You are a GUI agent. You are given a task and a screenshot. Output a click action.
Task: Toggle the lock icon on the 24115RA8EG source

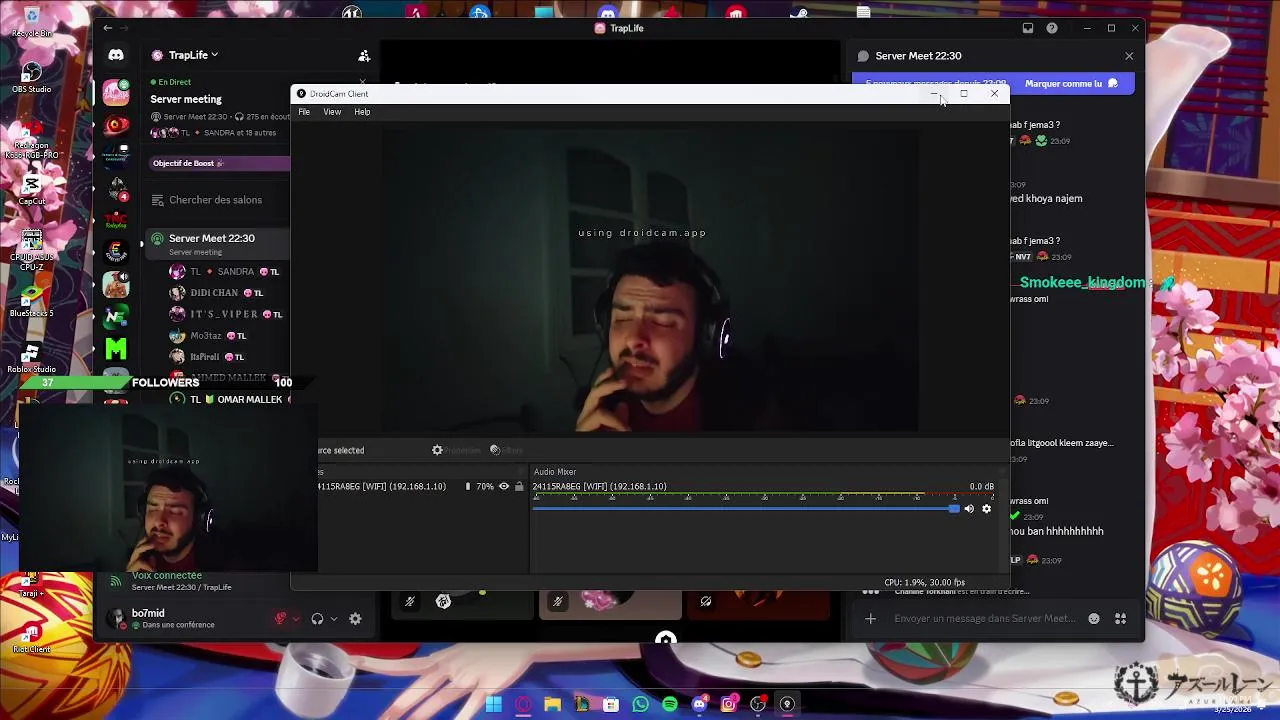[519, 487]
